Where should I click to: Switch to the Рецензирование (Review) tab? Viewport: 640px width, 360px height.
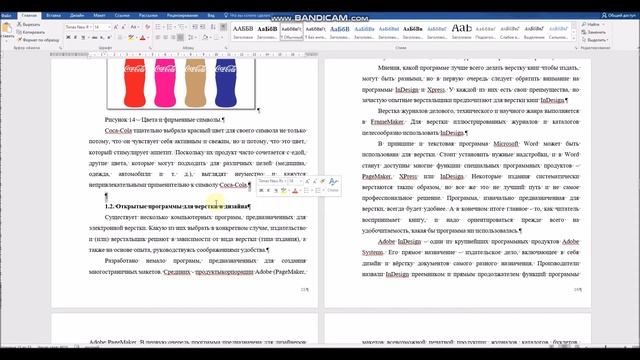[x=182, y=16]
